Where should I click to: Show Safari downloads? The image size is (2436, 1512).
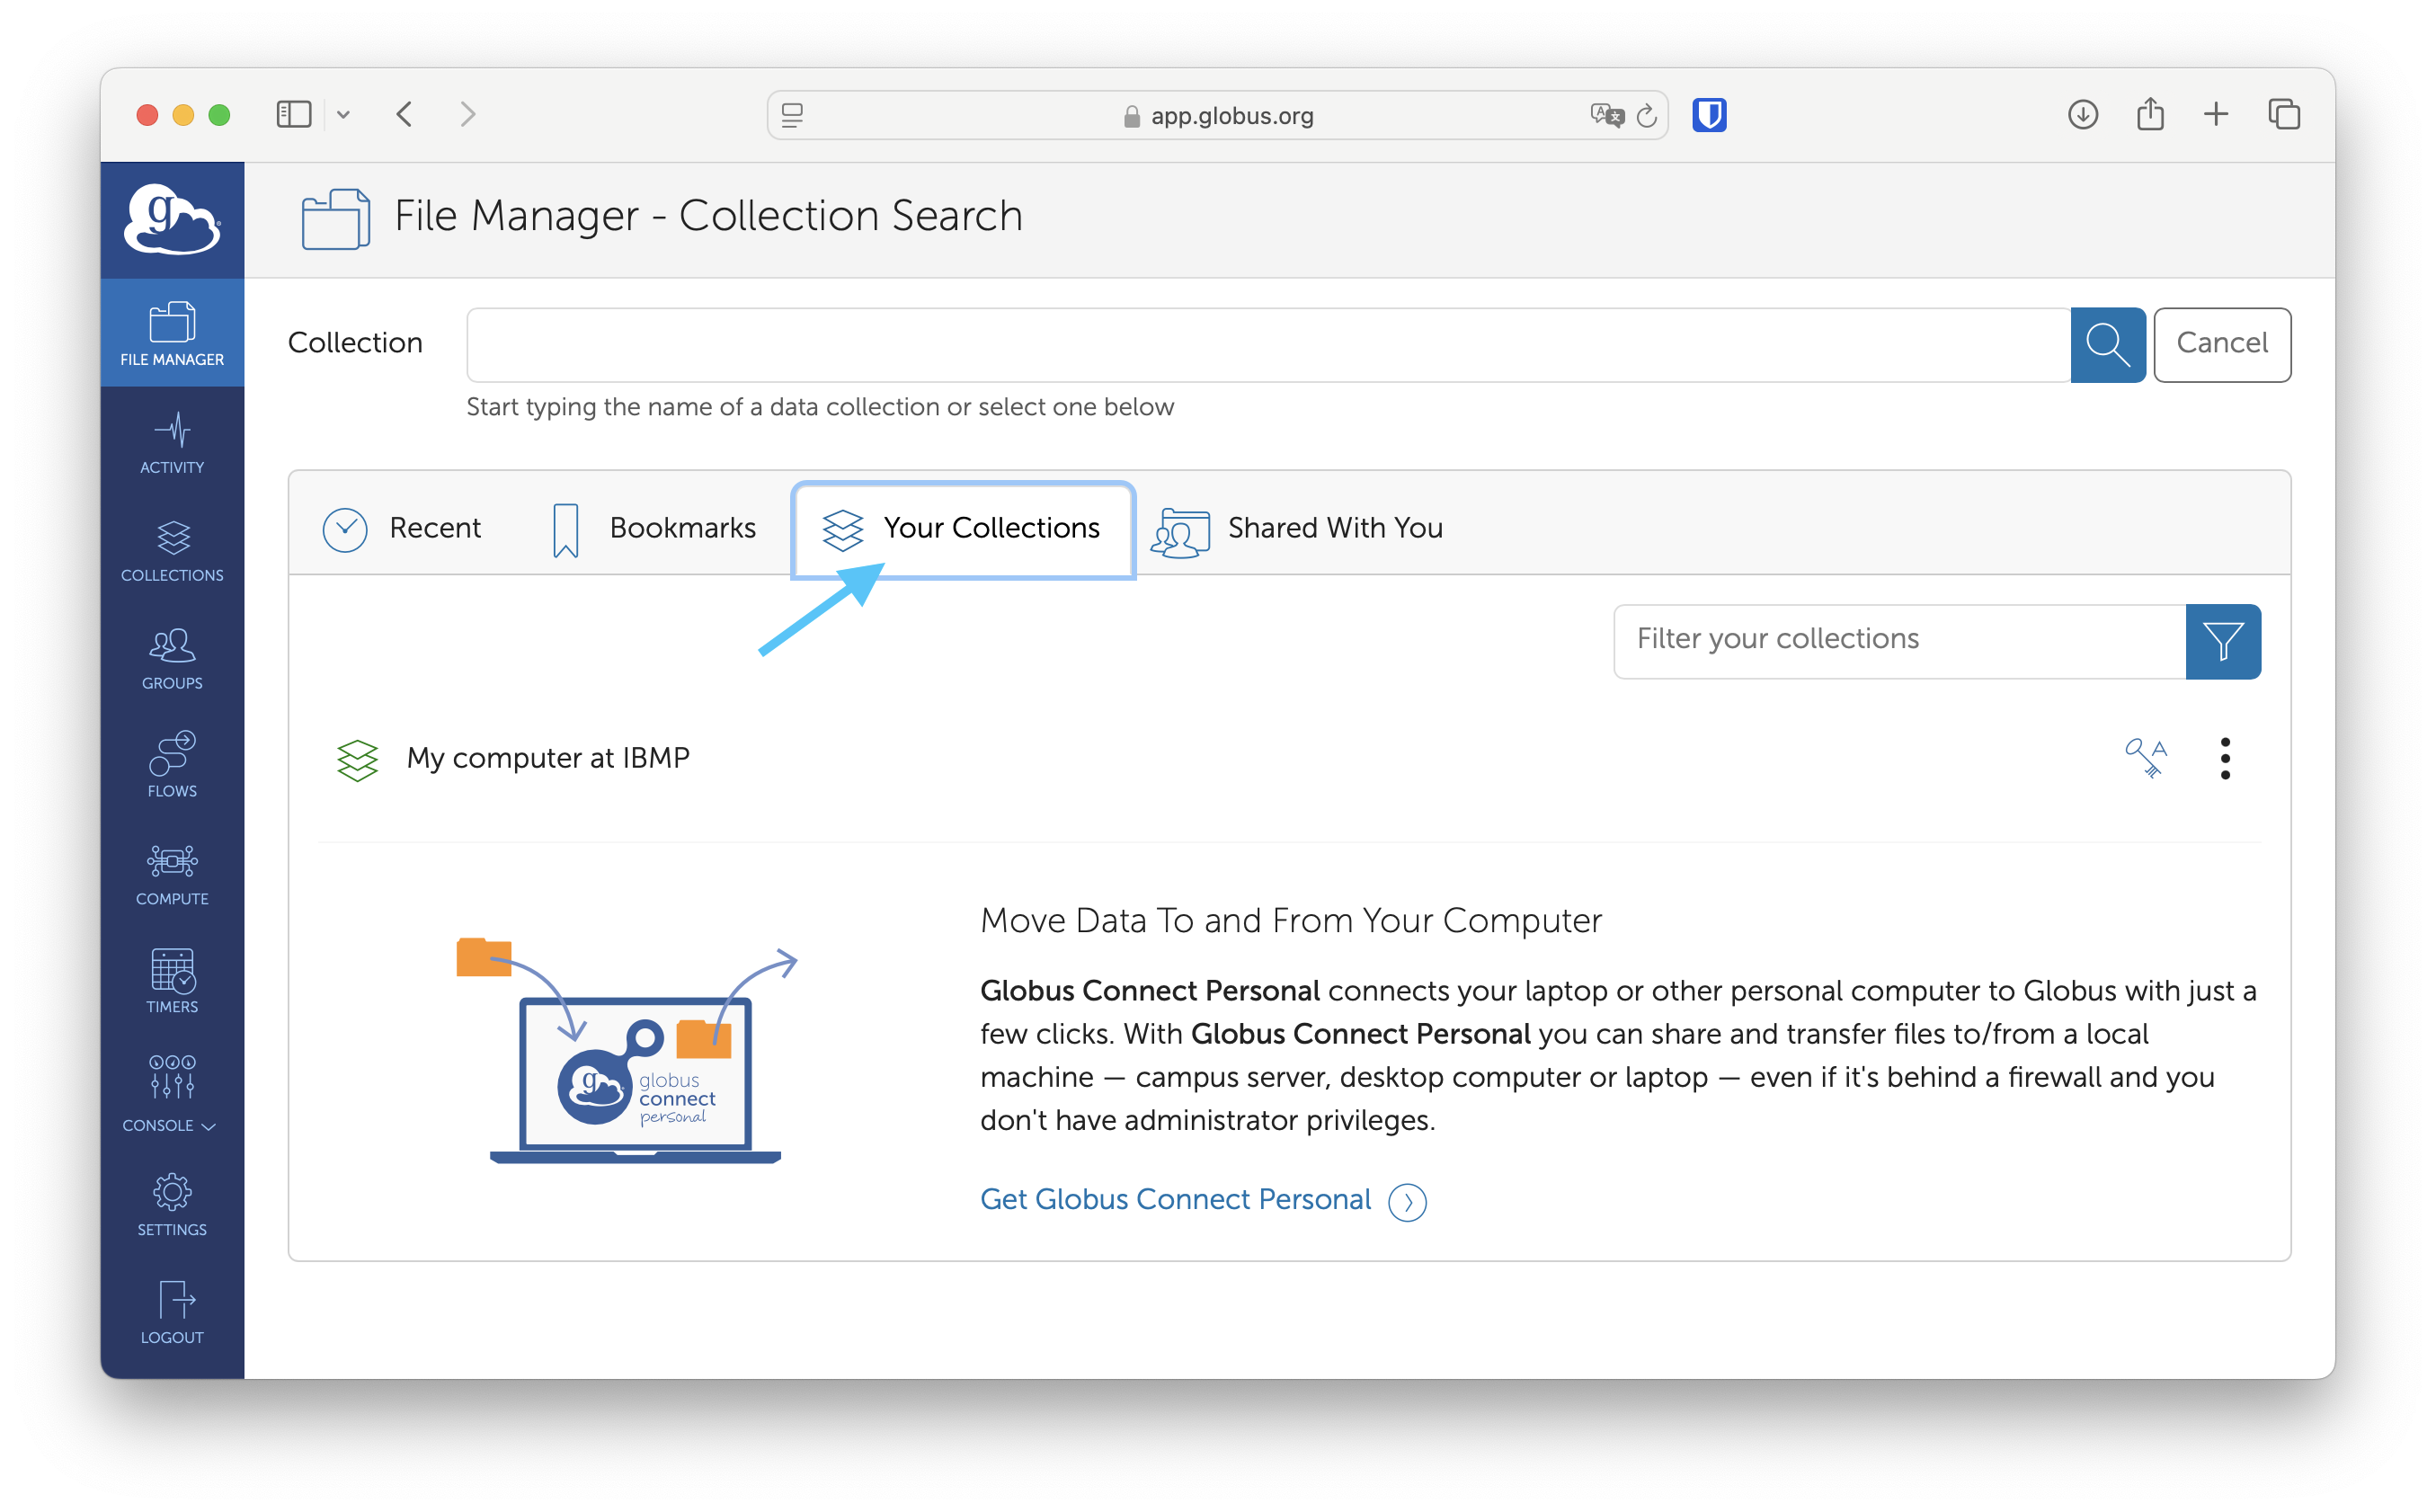[2082, 115]
